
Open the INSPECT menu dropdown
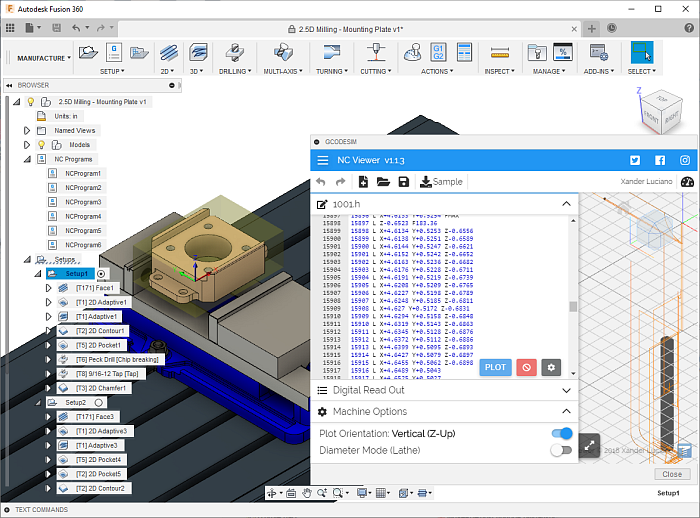(500, 71)
